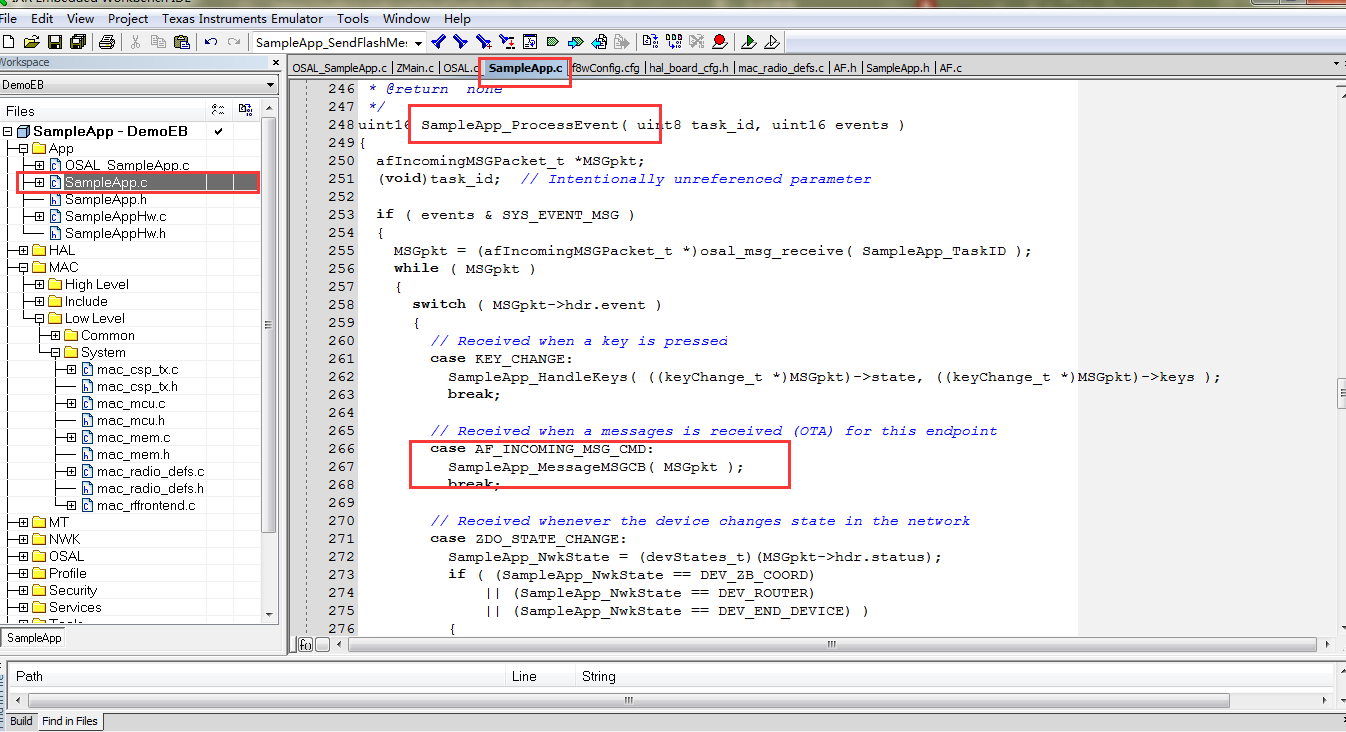Click the Copy icon in toolbar

pos(159,42)
